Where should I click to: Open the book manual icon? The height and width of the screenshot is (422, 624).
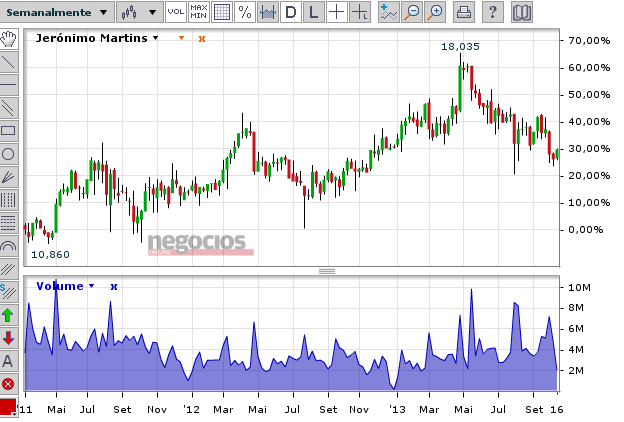coord(522,12)
